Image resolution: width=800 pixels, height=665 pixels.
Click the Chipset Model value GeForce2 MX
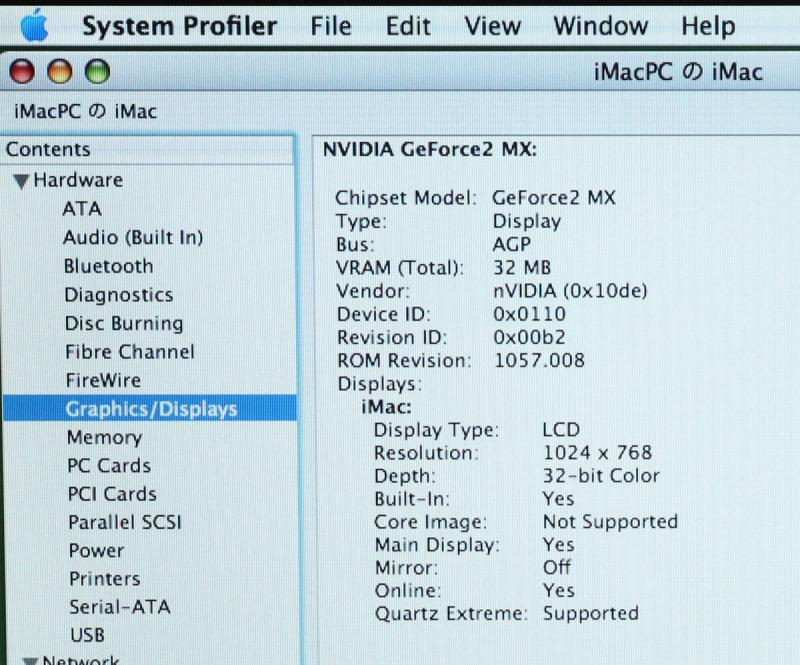[554, 198]
